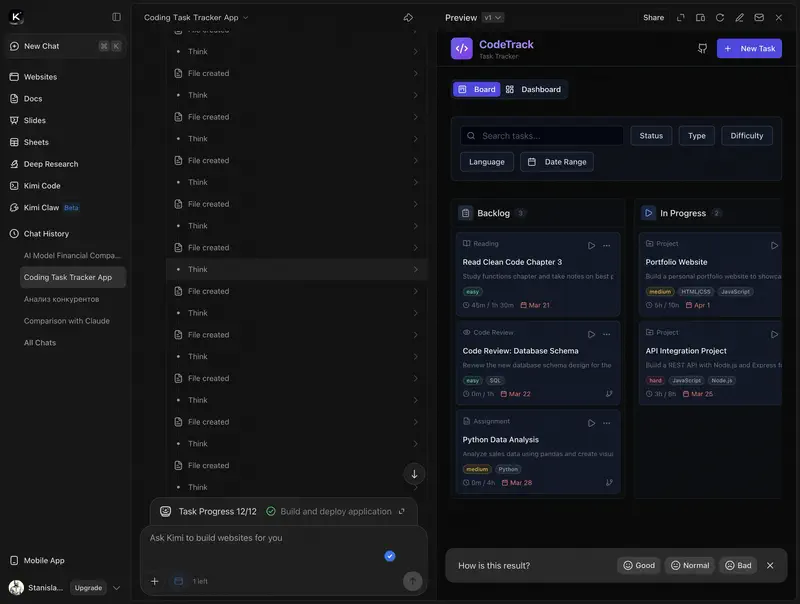The width and height of the screenshot is (800, 604).
Task: Open the Status filter dropdown
Action: (651, 135)
